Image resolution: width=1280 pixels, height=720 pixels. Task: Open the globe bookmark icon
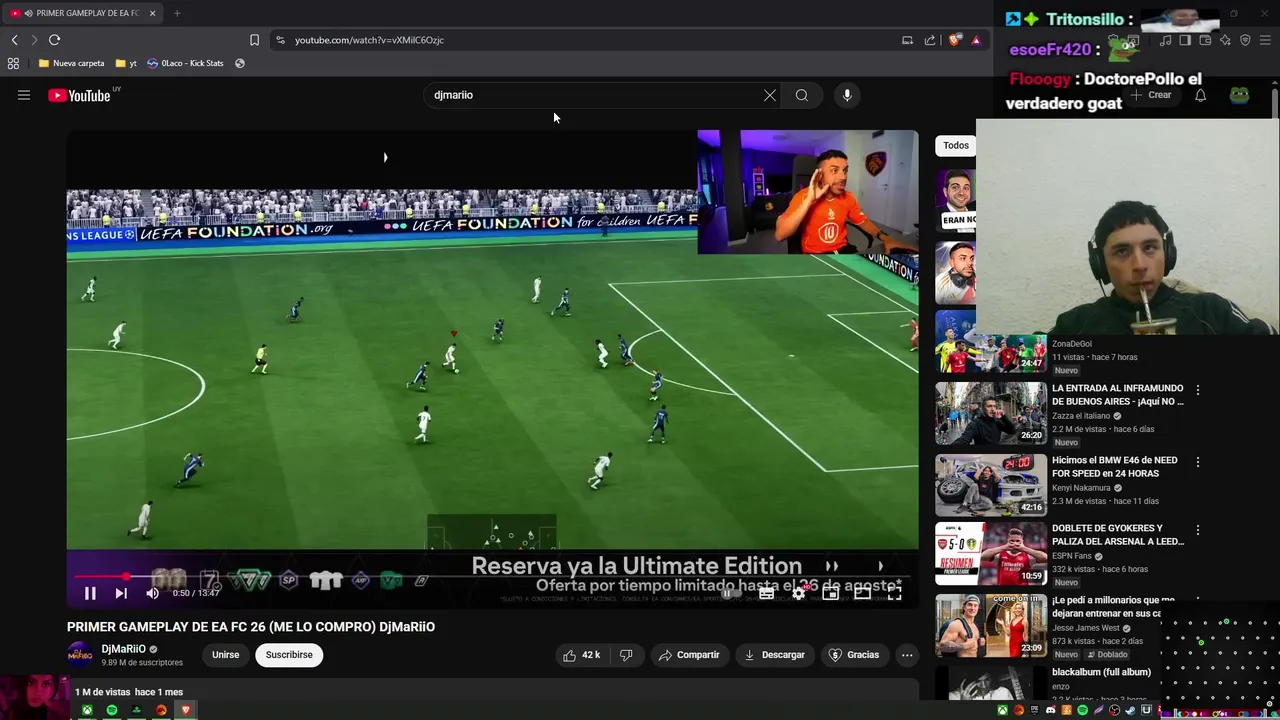click(240, 63)
